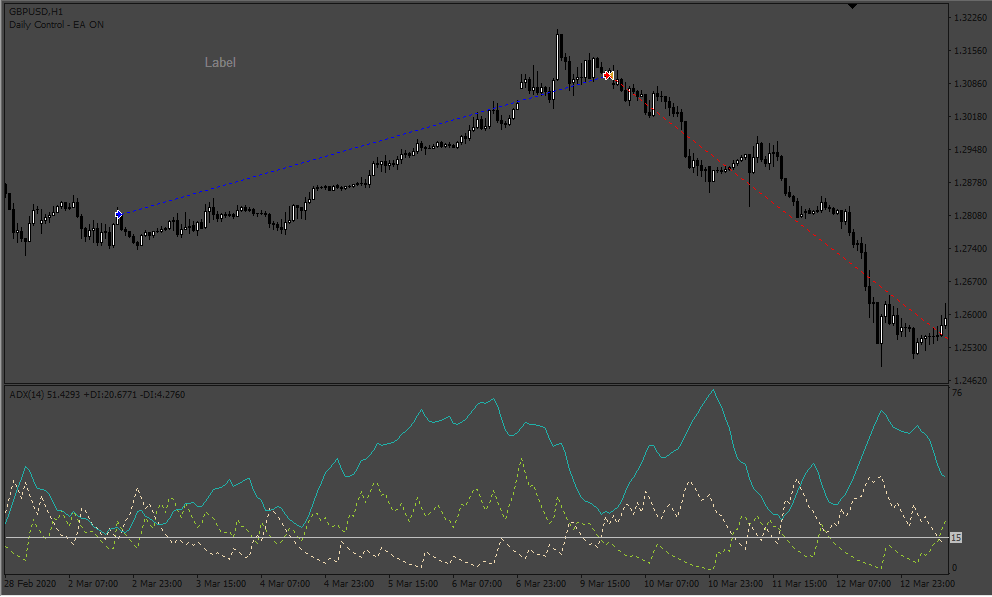Screen dimensions: 992x597
Task: Click the 1.26000 price scale label
Action: 970,315
